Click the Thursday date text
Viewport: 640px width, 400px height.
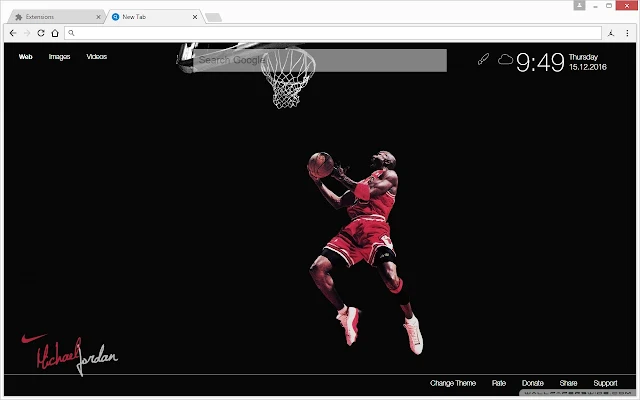(583, 57)
